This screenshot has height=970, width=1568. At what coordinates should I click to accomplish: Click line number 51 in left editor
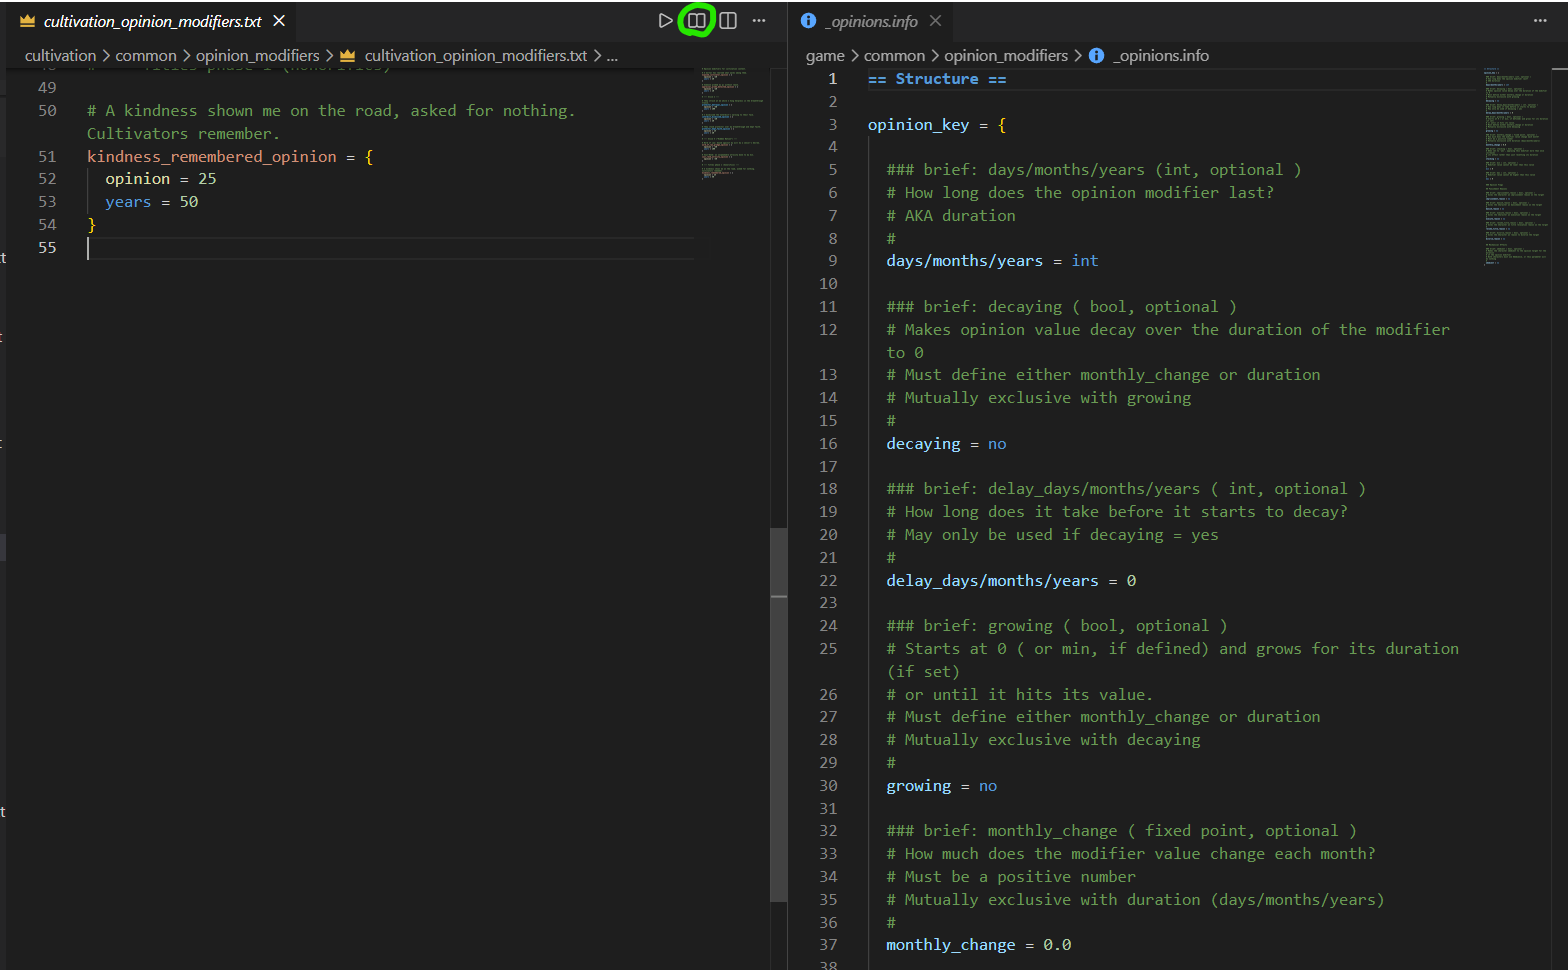pyautogui.click(x=47, y=157)
